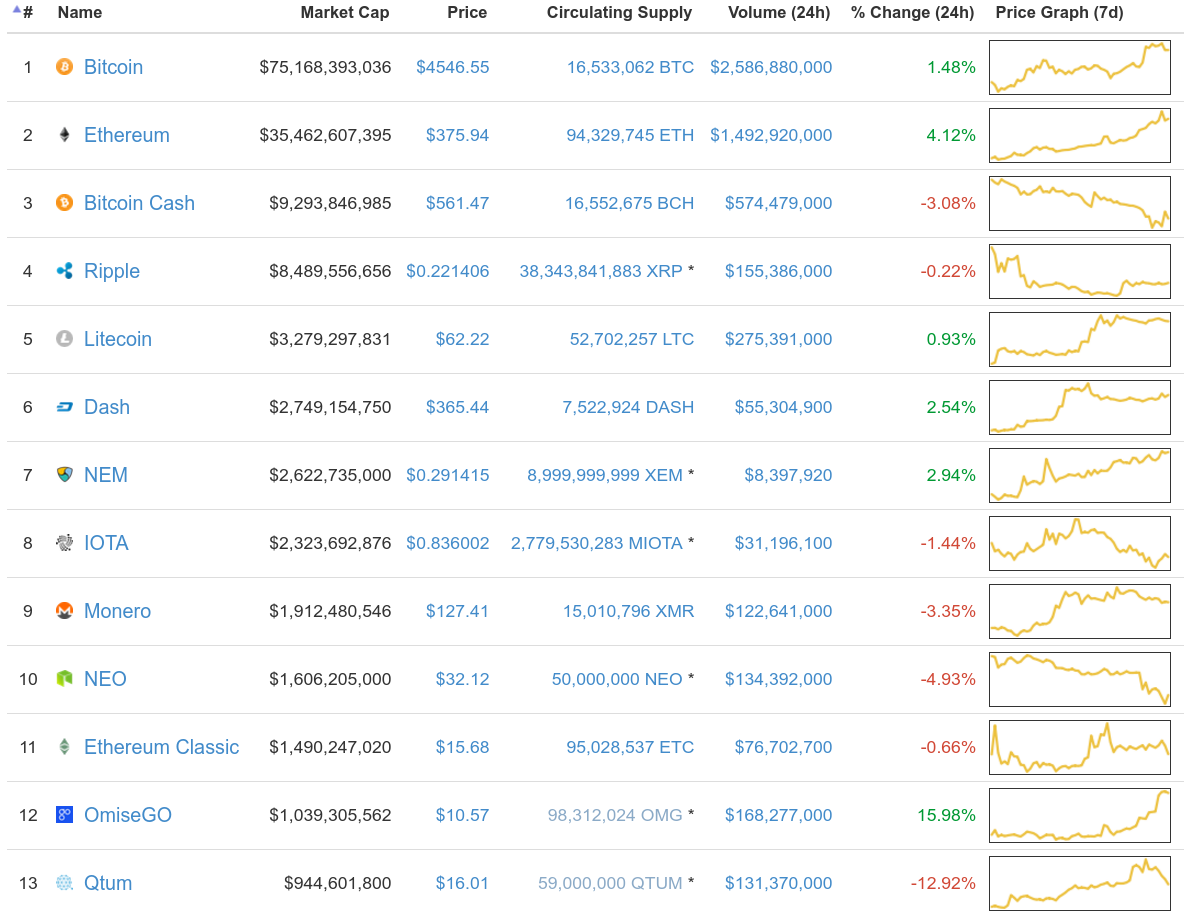This screenshot has width=1189, height=914.
Task: Click OmiseGO supply 98,312,024 OMG
Action: point(615,815)
